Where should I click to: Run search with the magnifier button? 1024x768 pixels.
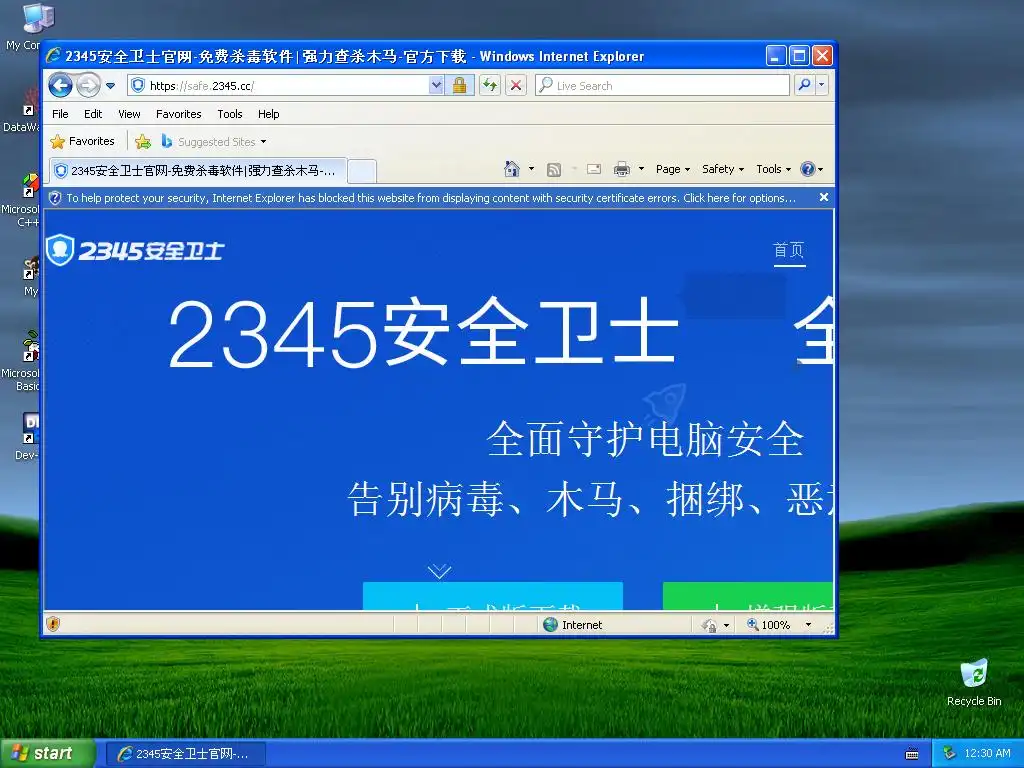click(805, 85)
